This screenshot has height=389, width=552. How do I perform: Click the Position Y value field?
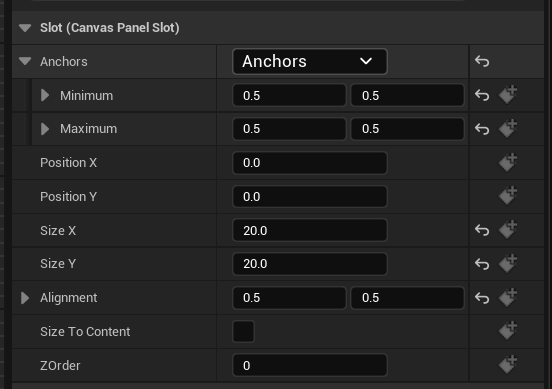[x=310, y=196]
